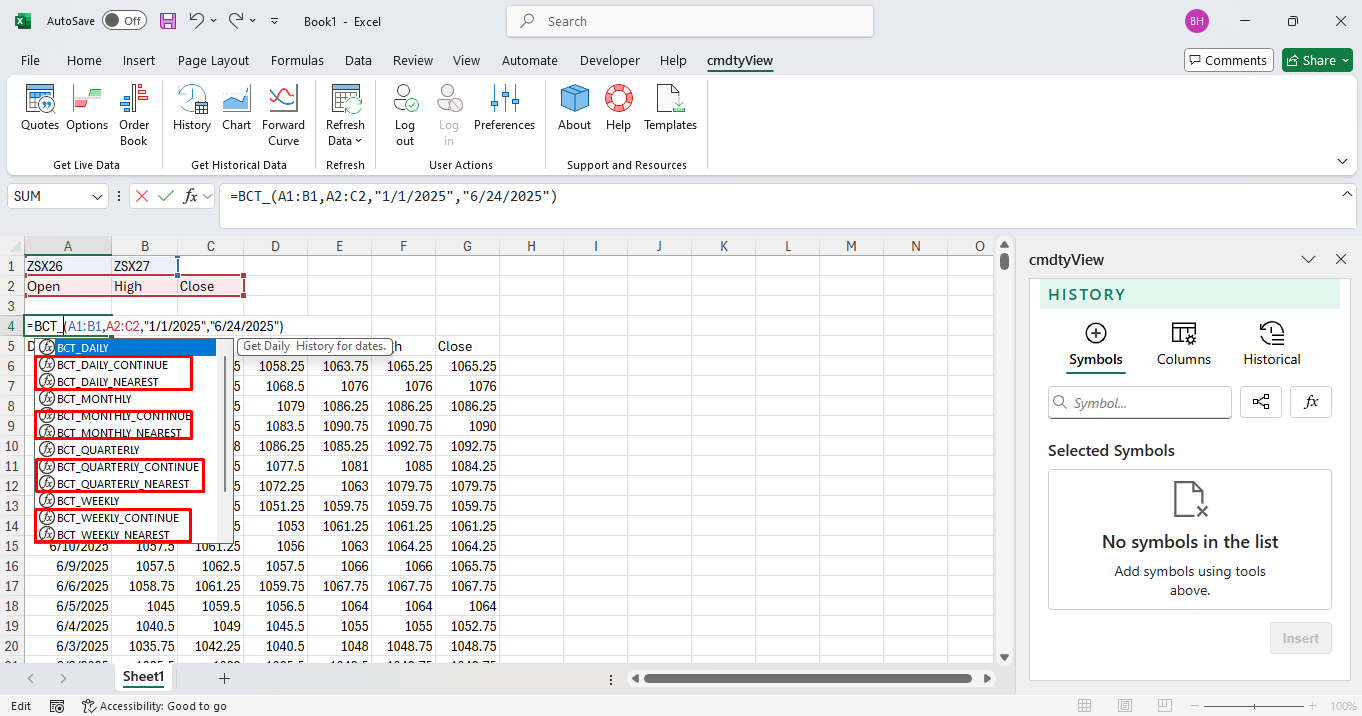Click the symbol tree picker button
The width and height of the screenshot is (1362, 716).
pyautogui.click(x=1261, y=402)
